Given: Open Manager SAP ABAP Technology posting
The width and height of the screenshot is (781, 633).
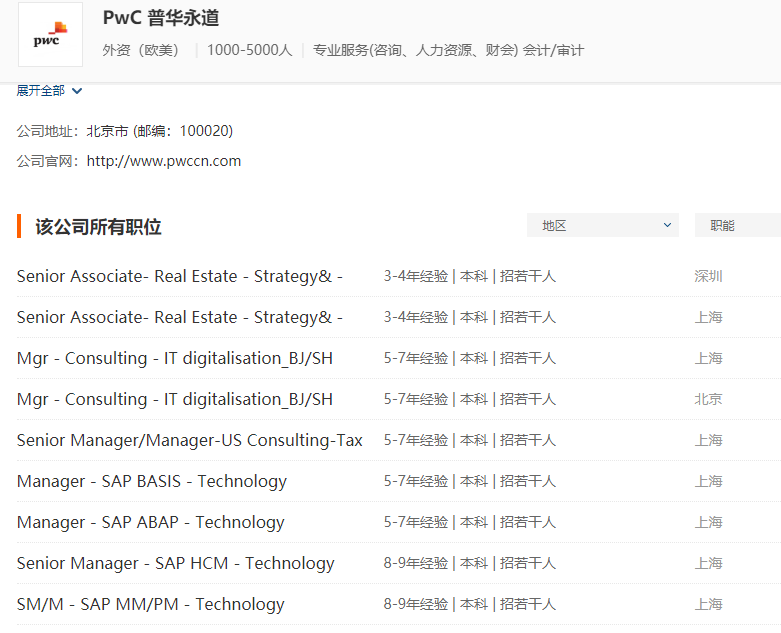Looking at the screenshot, I should coord(151,522).
